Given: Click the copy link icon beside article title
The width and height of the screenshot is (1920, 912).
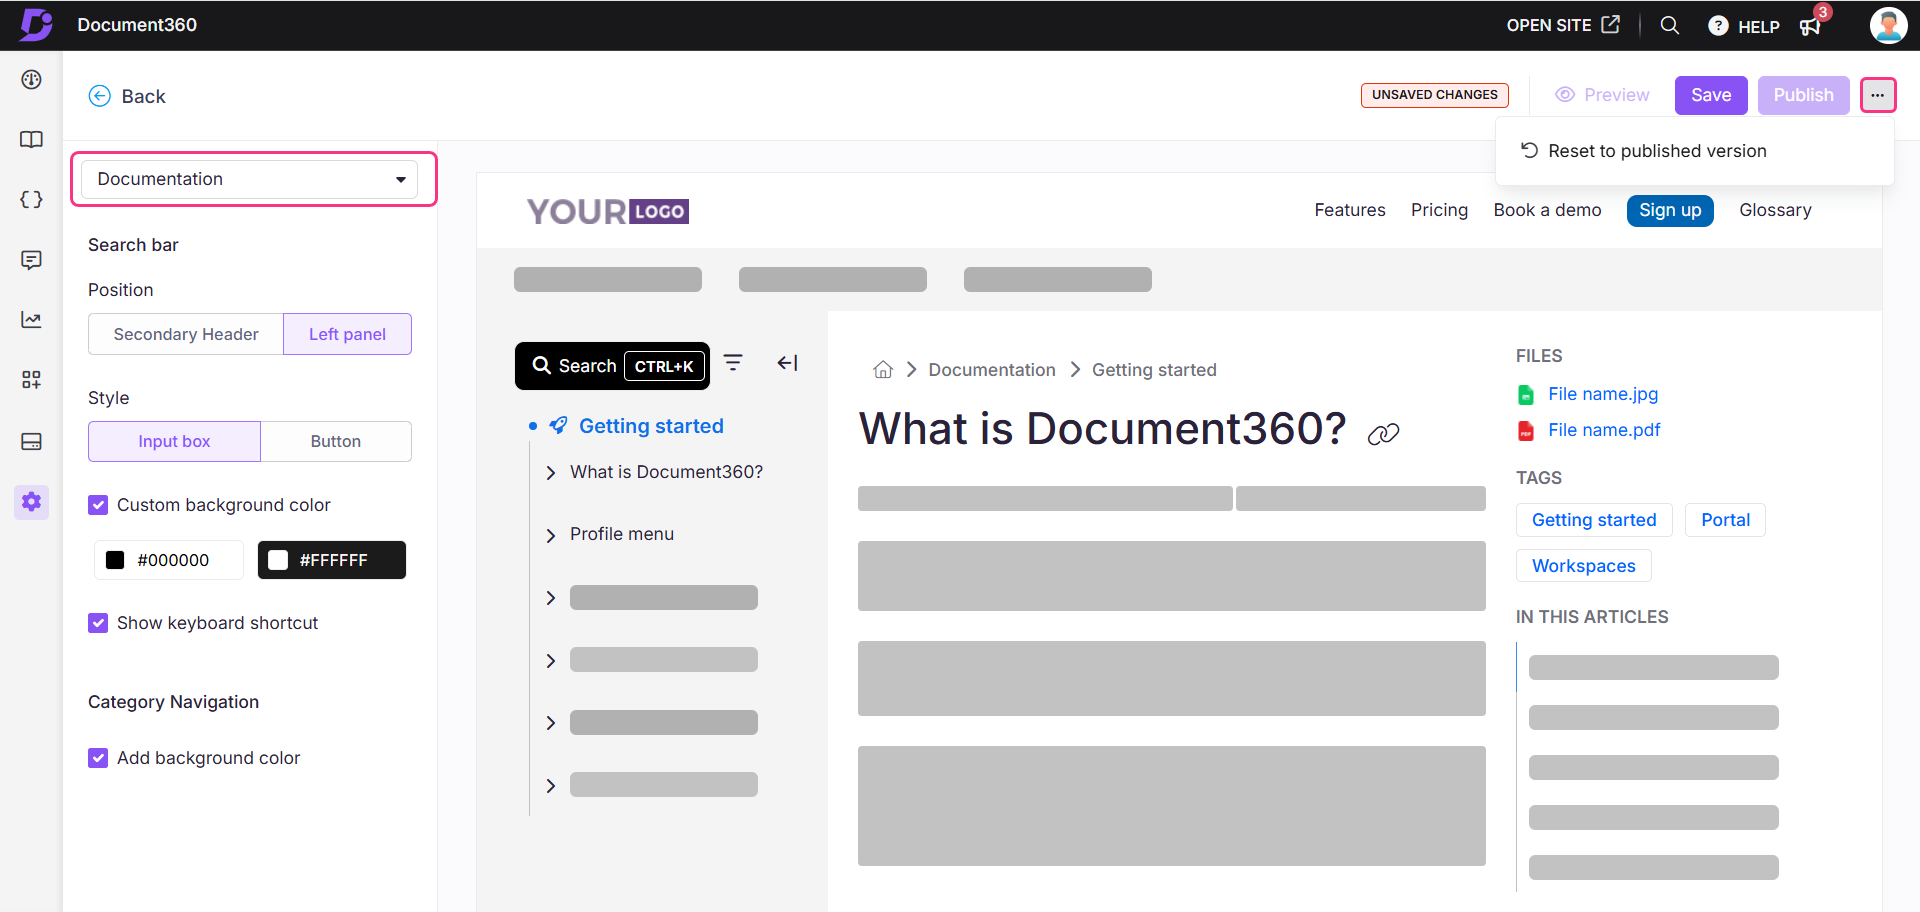Looking at the screenshot, I should [x=1383, y=434].
